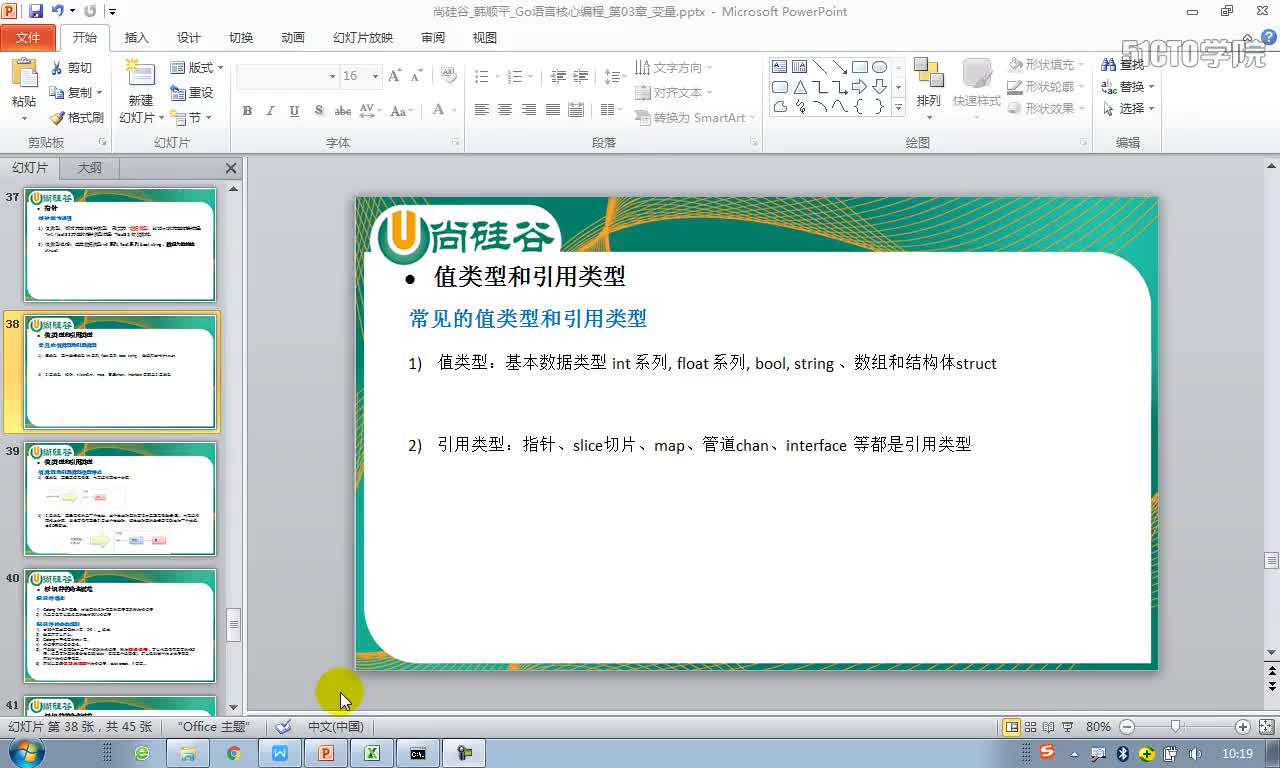Increase font size with the large A icon
Viewport: 1280px width, 768px height.
pos(394,76)
